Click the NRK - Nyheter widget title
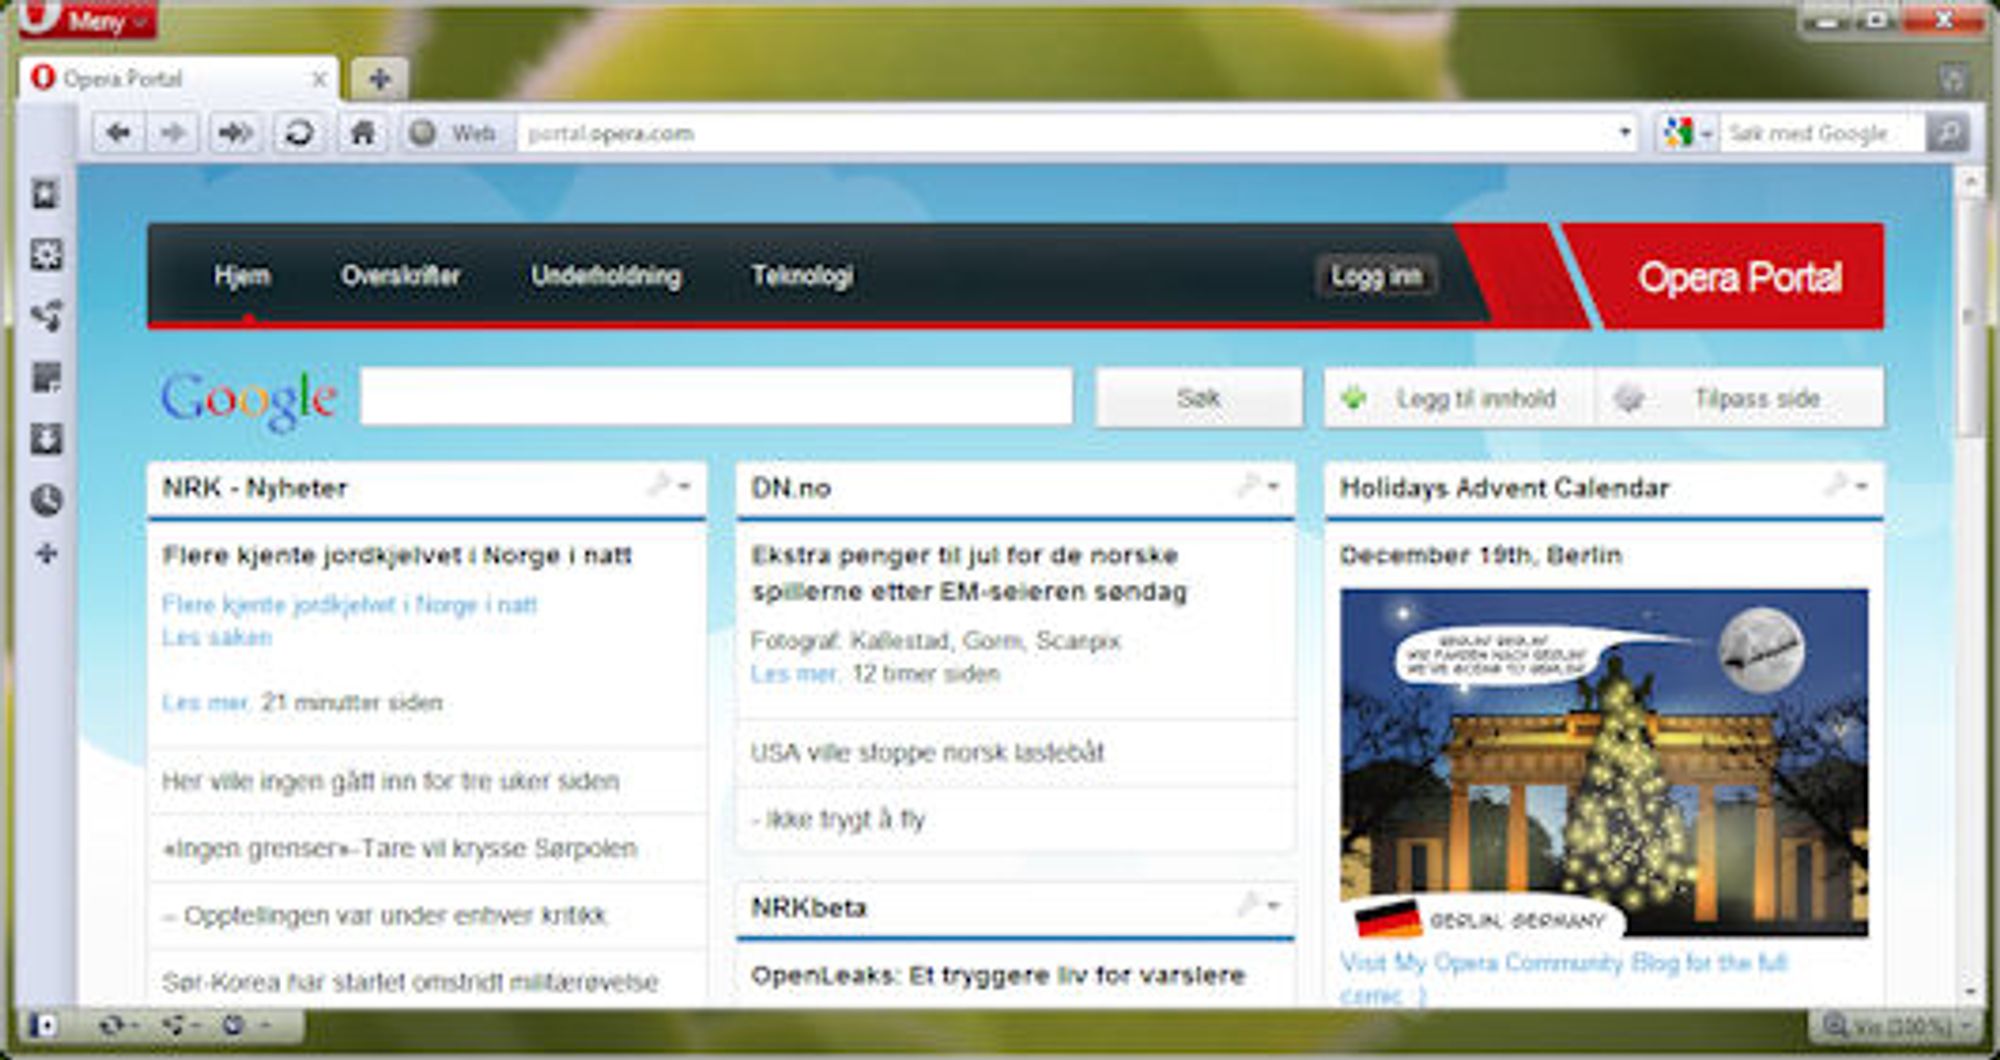Screen dimensions: 2000x1060 point(255,488)
